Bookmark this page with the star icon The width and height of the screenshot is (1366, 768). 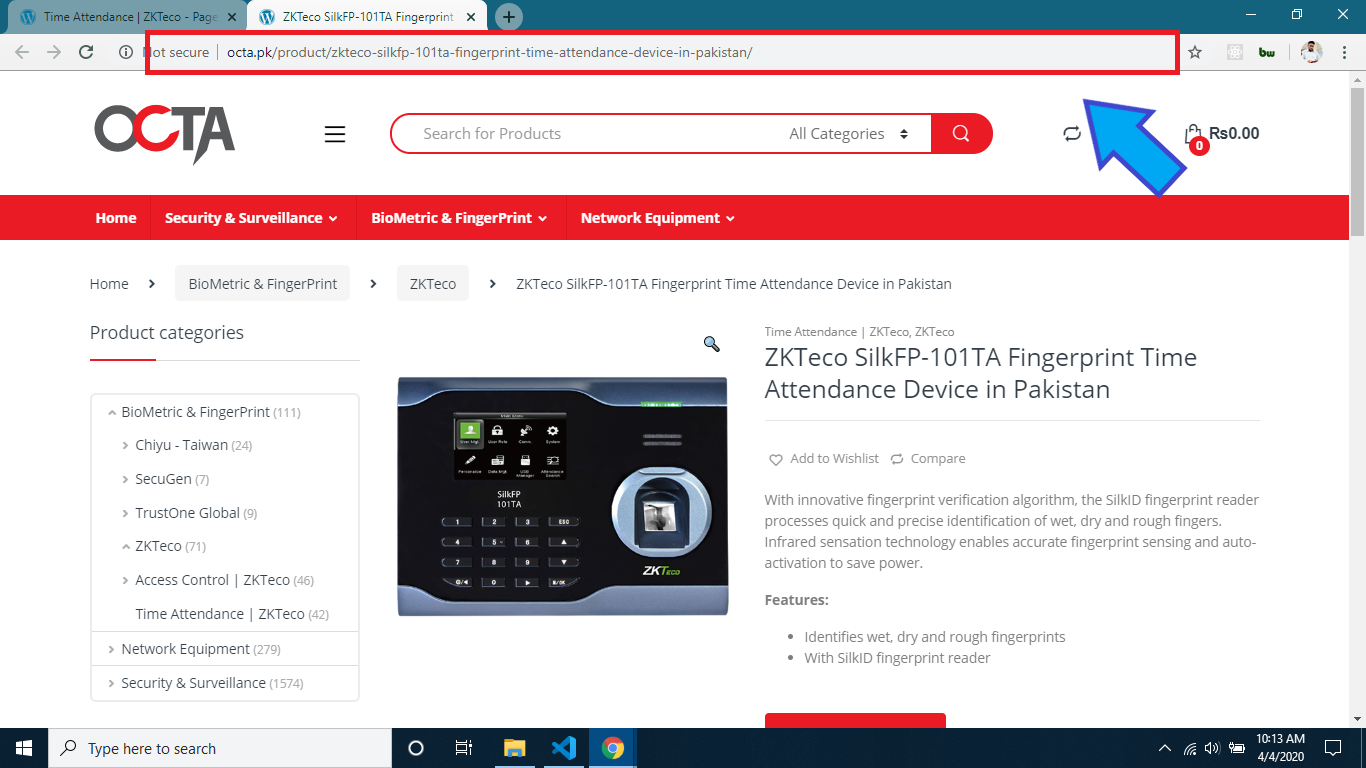coord(1195,52)
